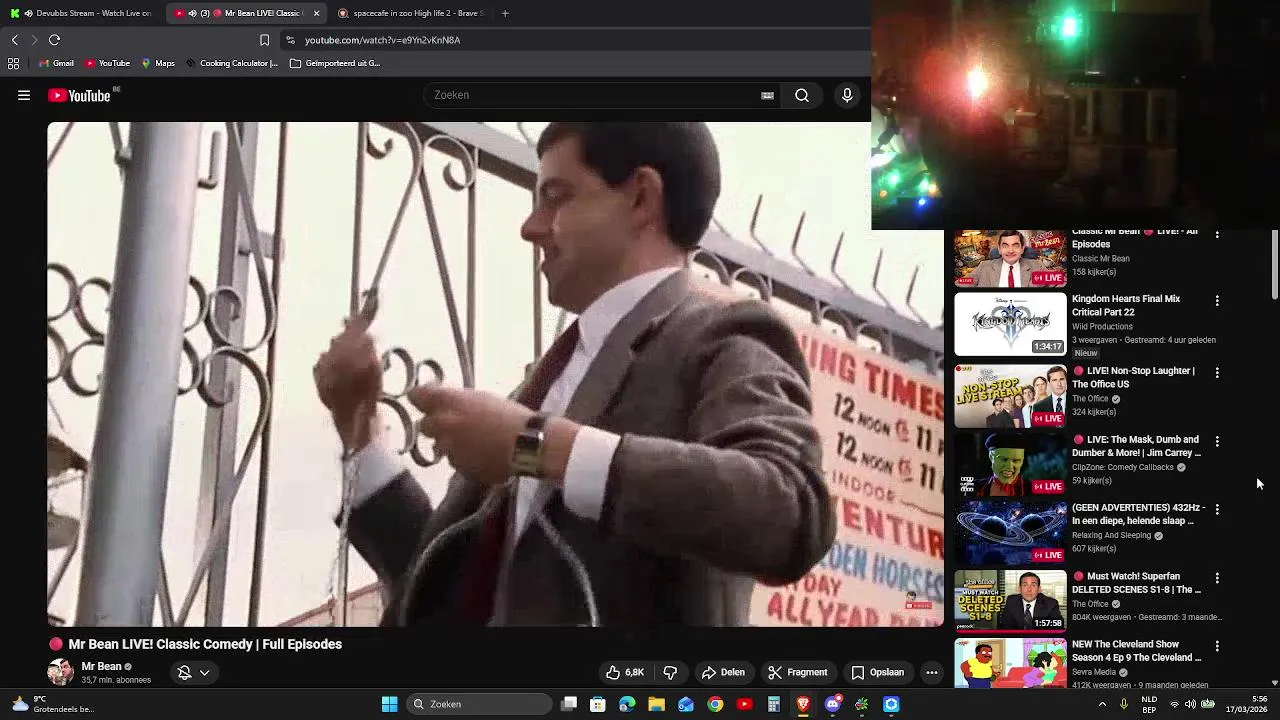The width and height of the screenshot is (1280, 720).
Task: Open Calculator from the taskbar
Action: [x=774, y=704]
